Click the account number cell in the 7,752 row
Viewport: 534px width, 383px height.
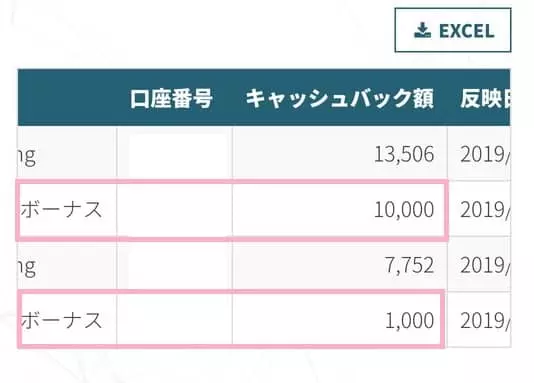click(175, 265)
